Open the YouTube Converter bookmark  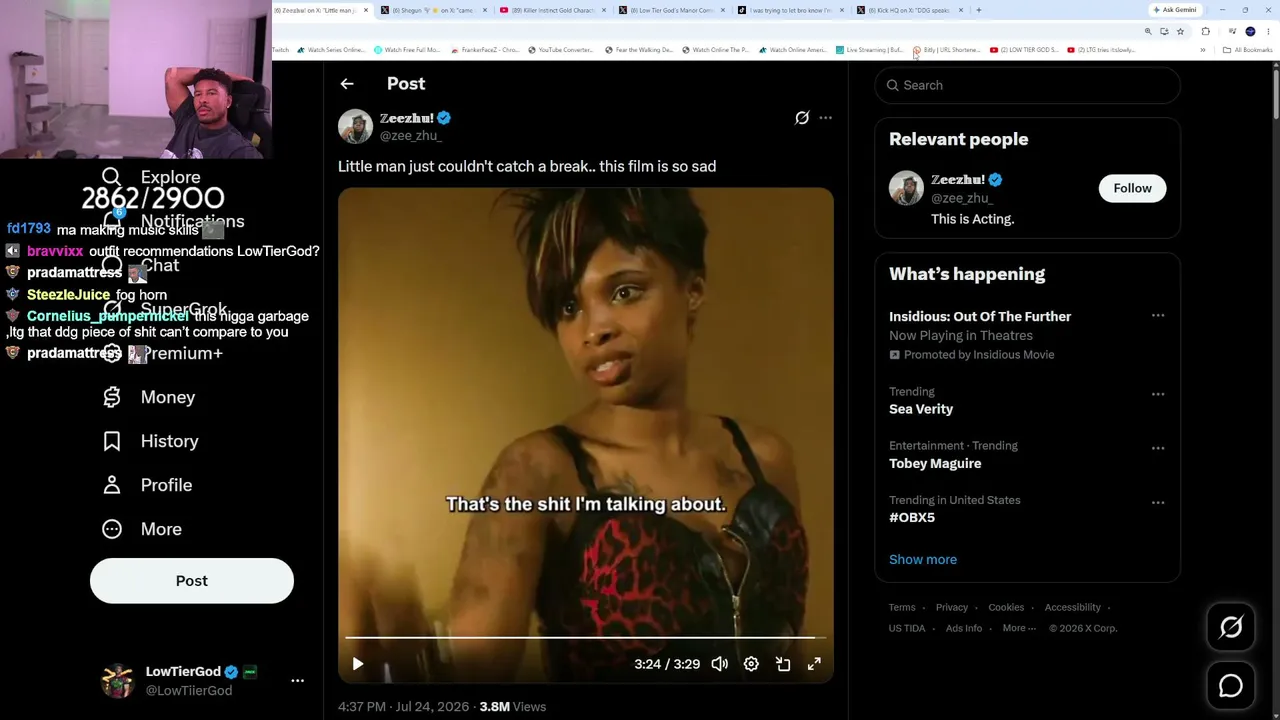[561, 50]
